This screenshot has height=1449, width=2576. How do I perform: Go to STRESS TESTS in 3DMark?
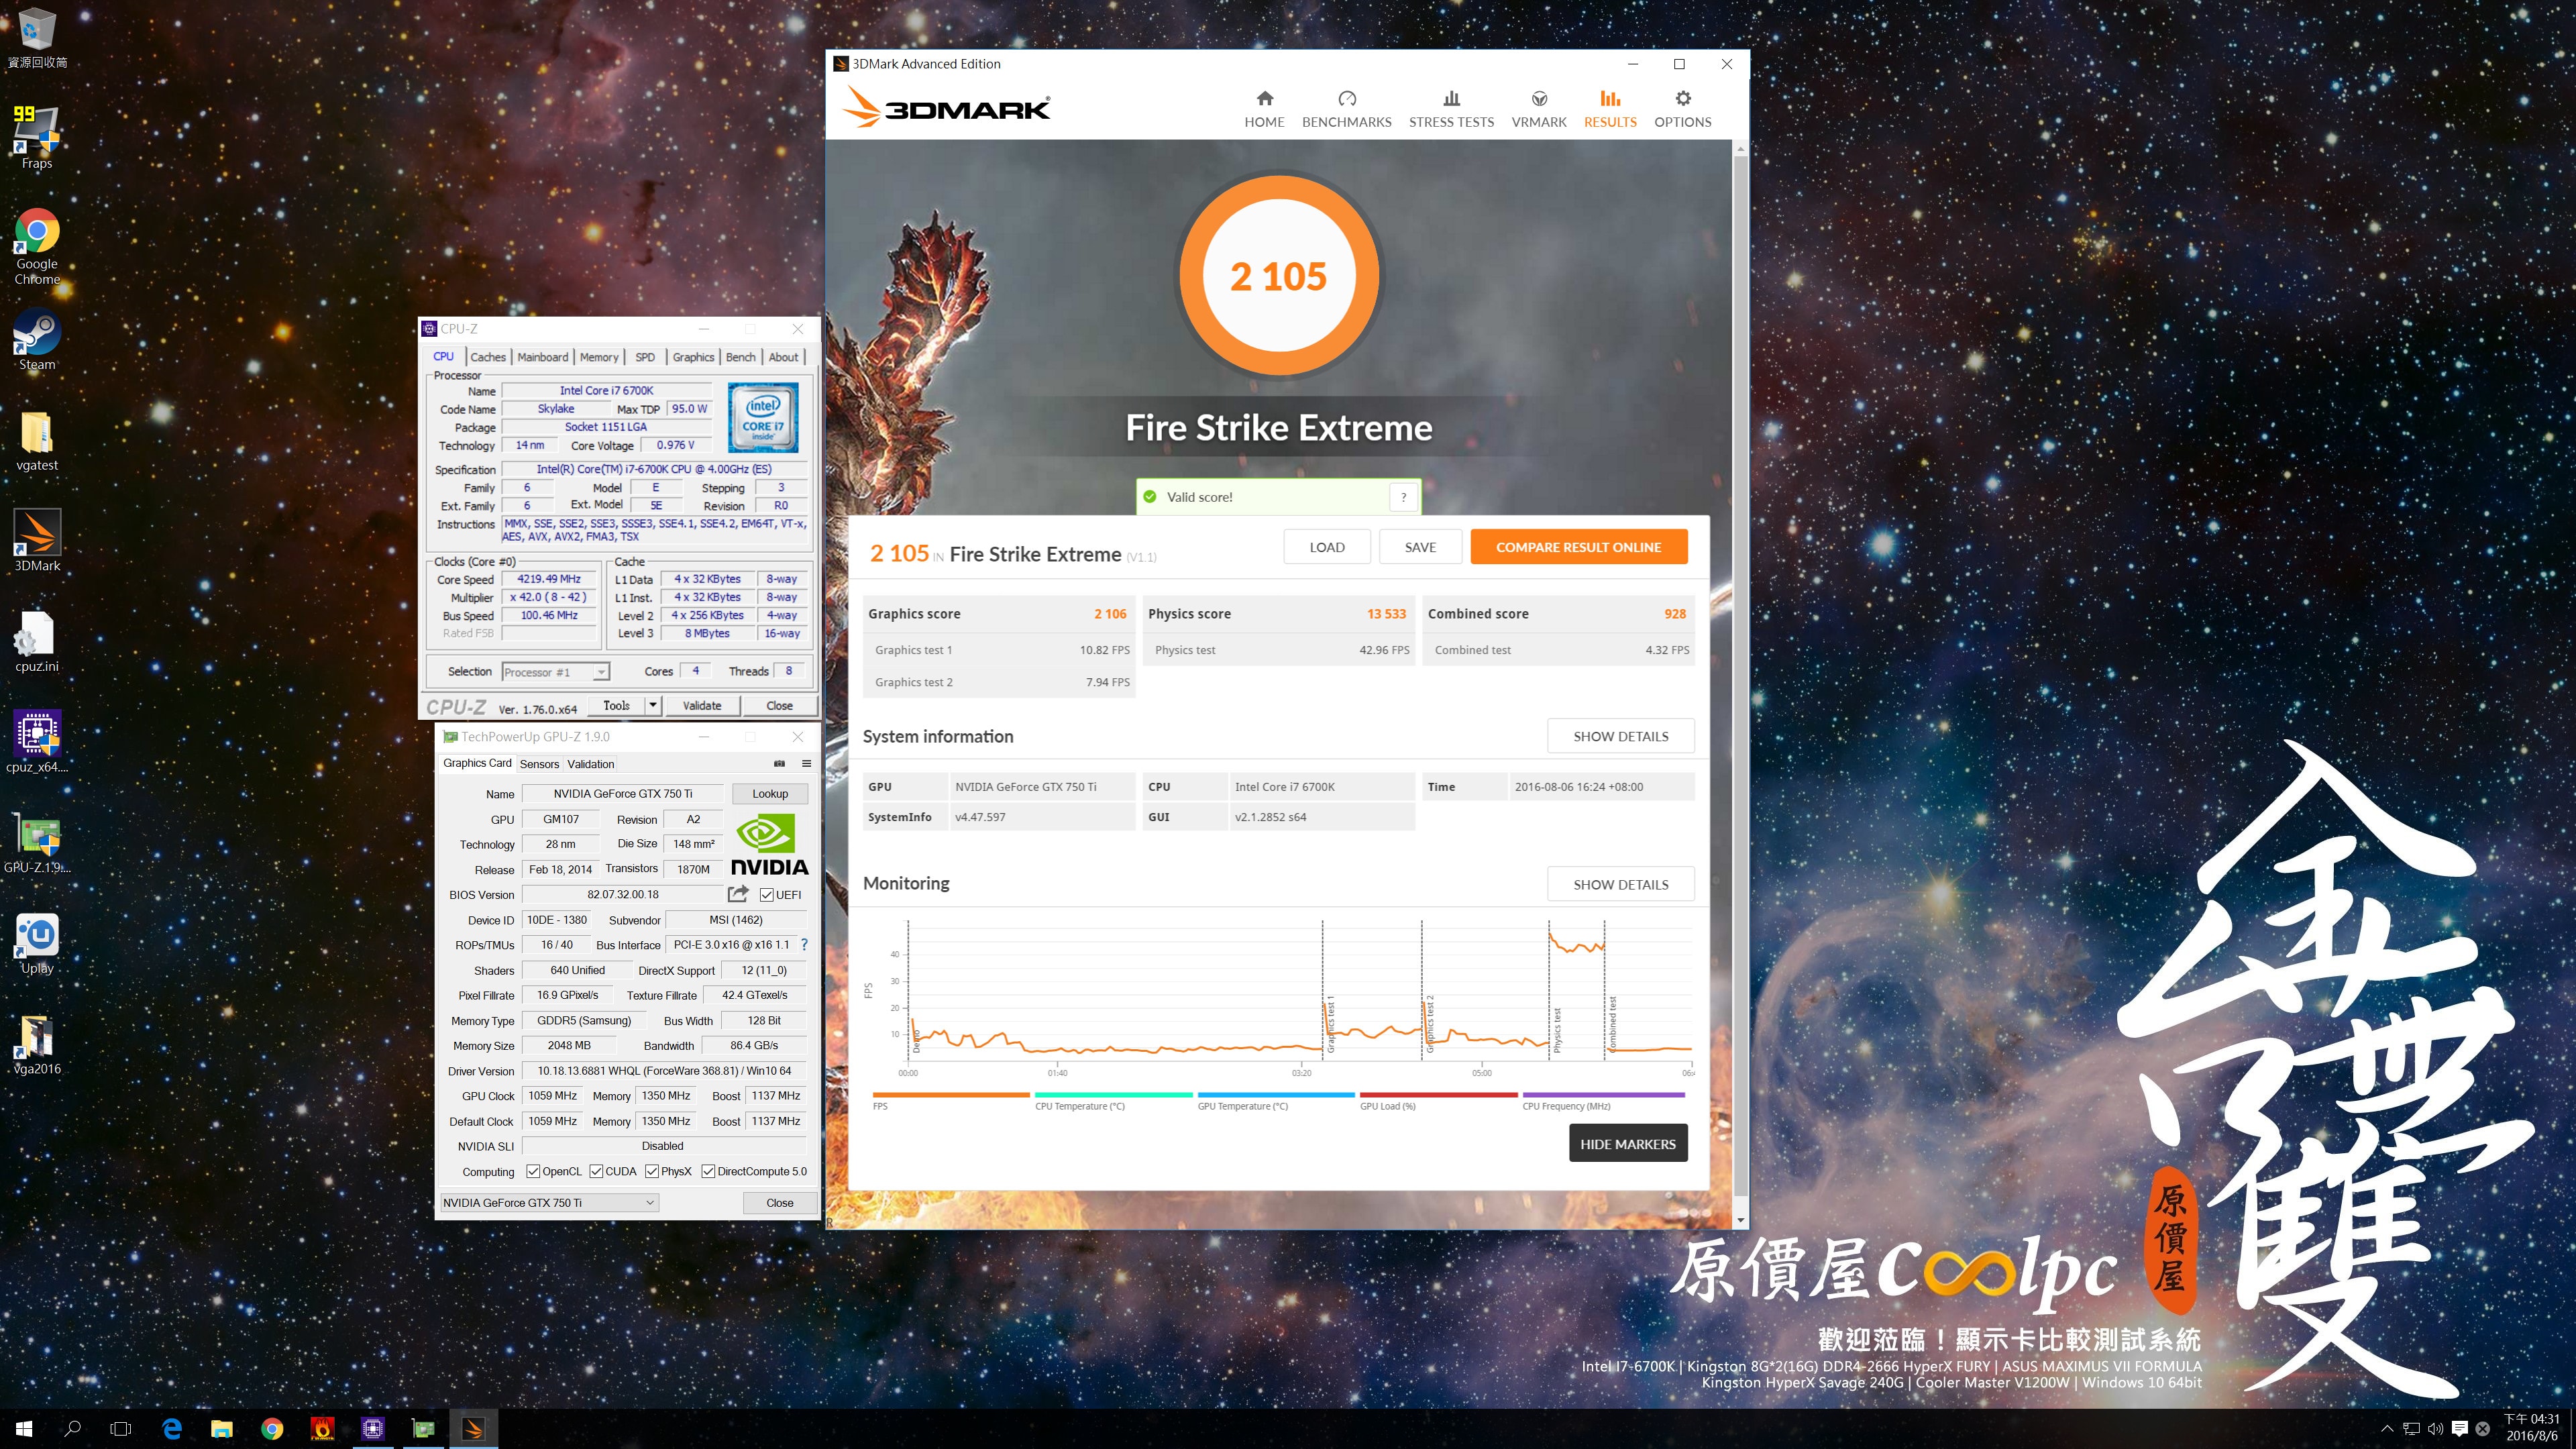pos(1451,109)
